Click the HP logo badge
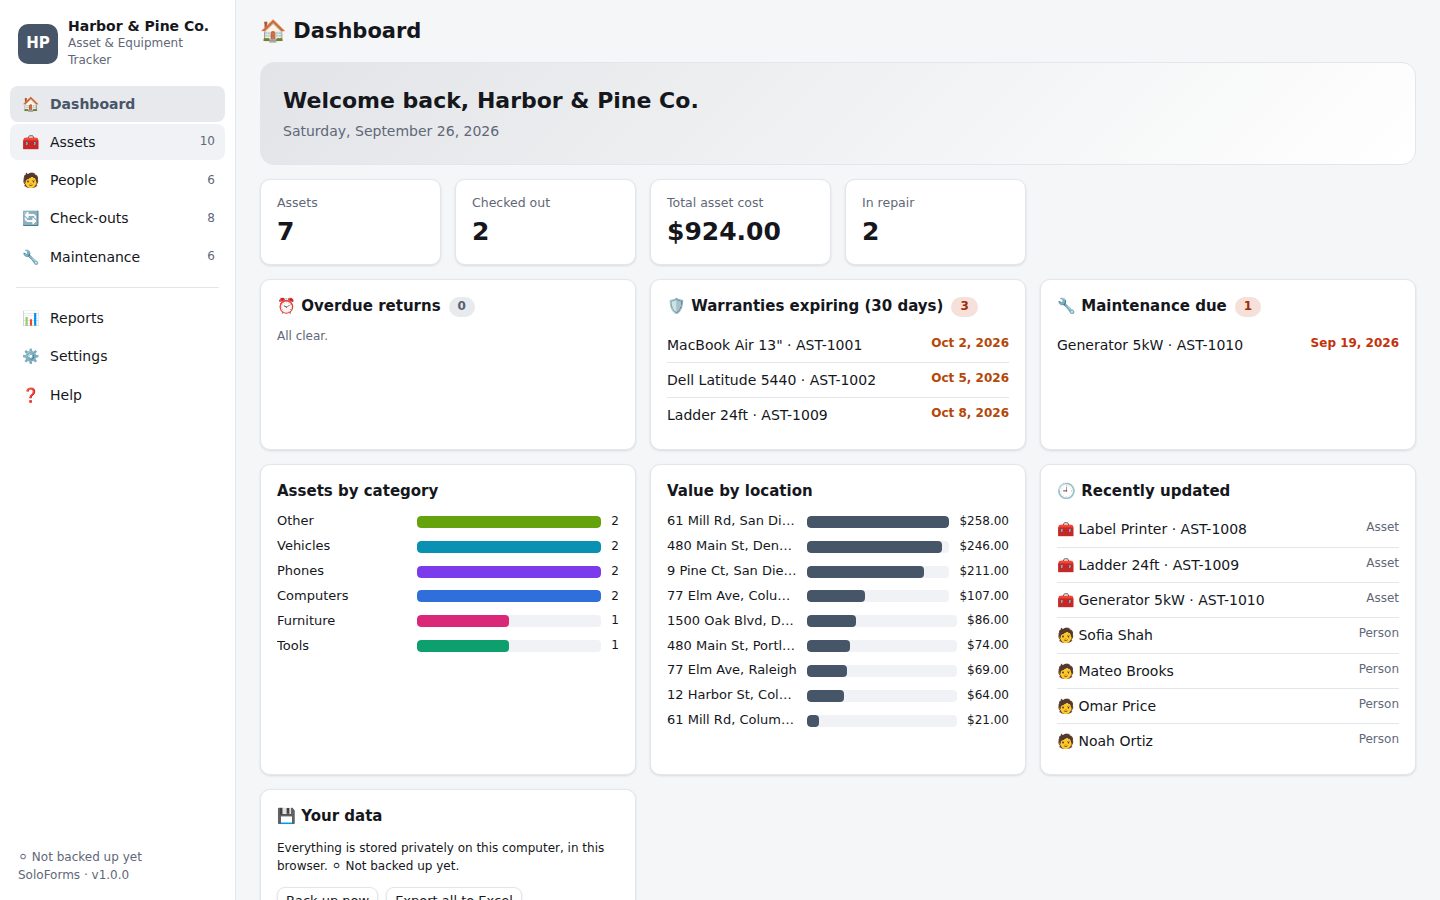1440x900 pixels. pos(38,43)
